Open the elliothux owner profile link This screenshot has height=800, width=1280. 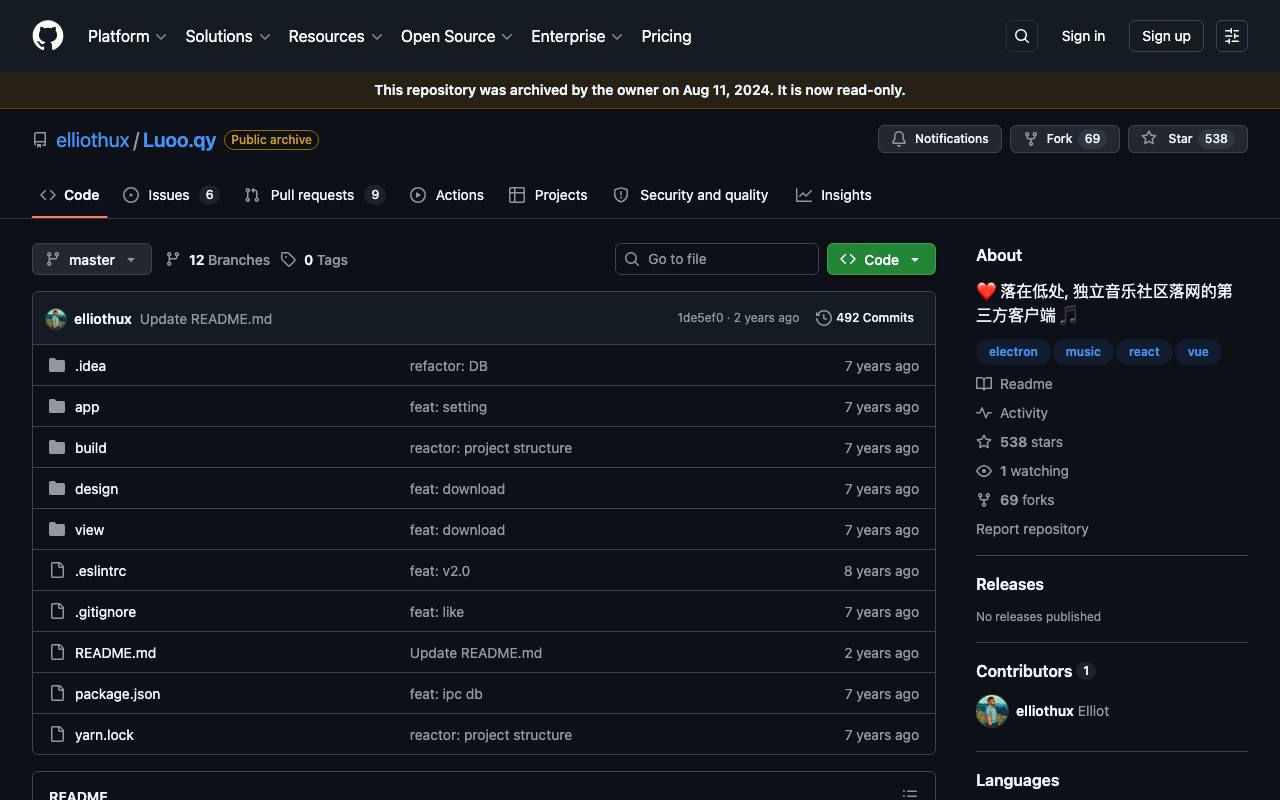pos(93,140)
